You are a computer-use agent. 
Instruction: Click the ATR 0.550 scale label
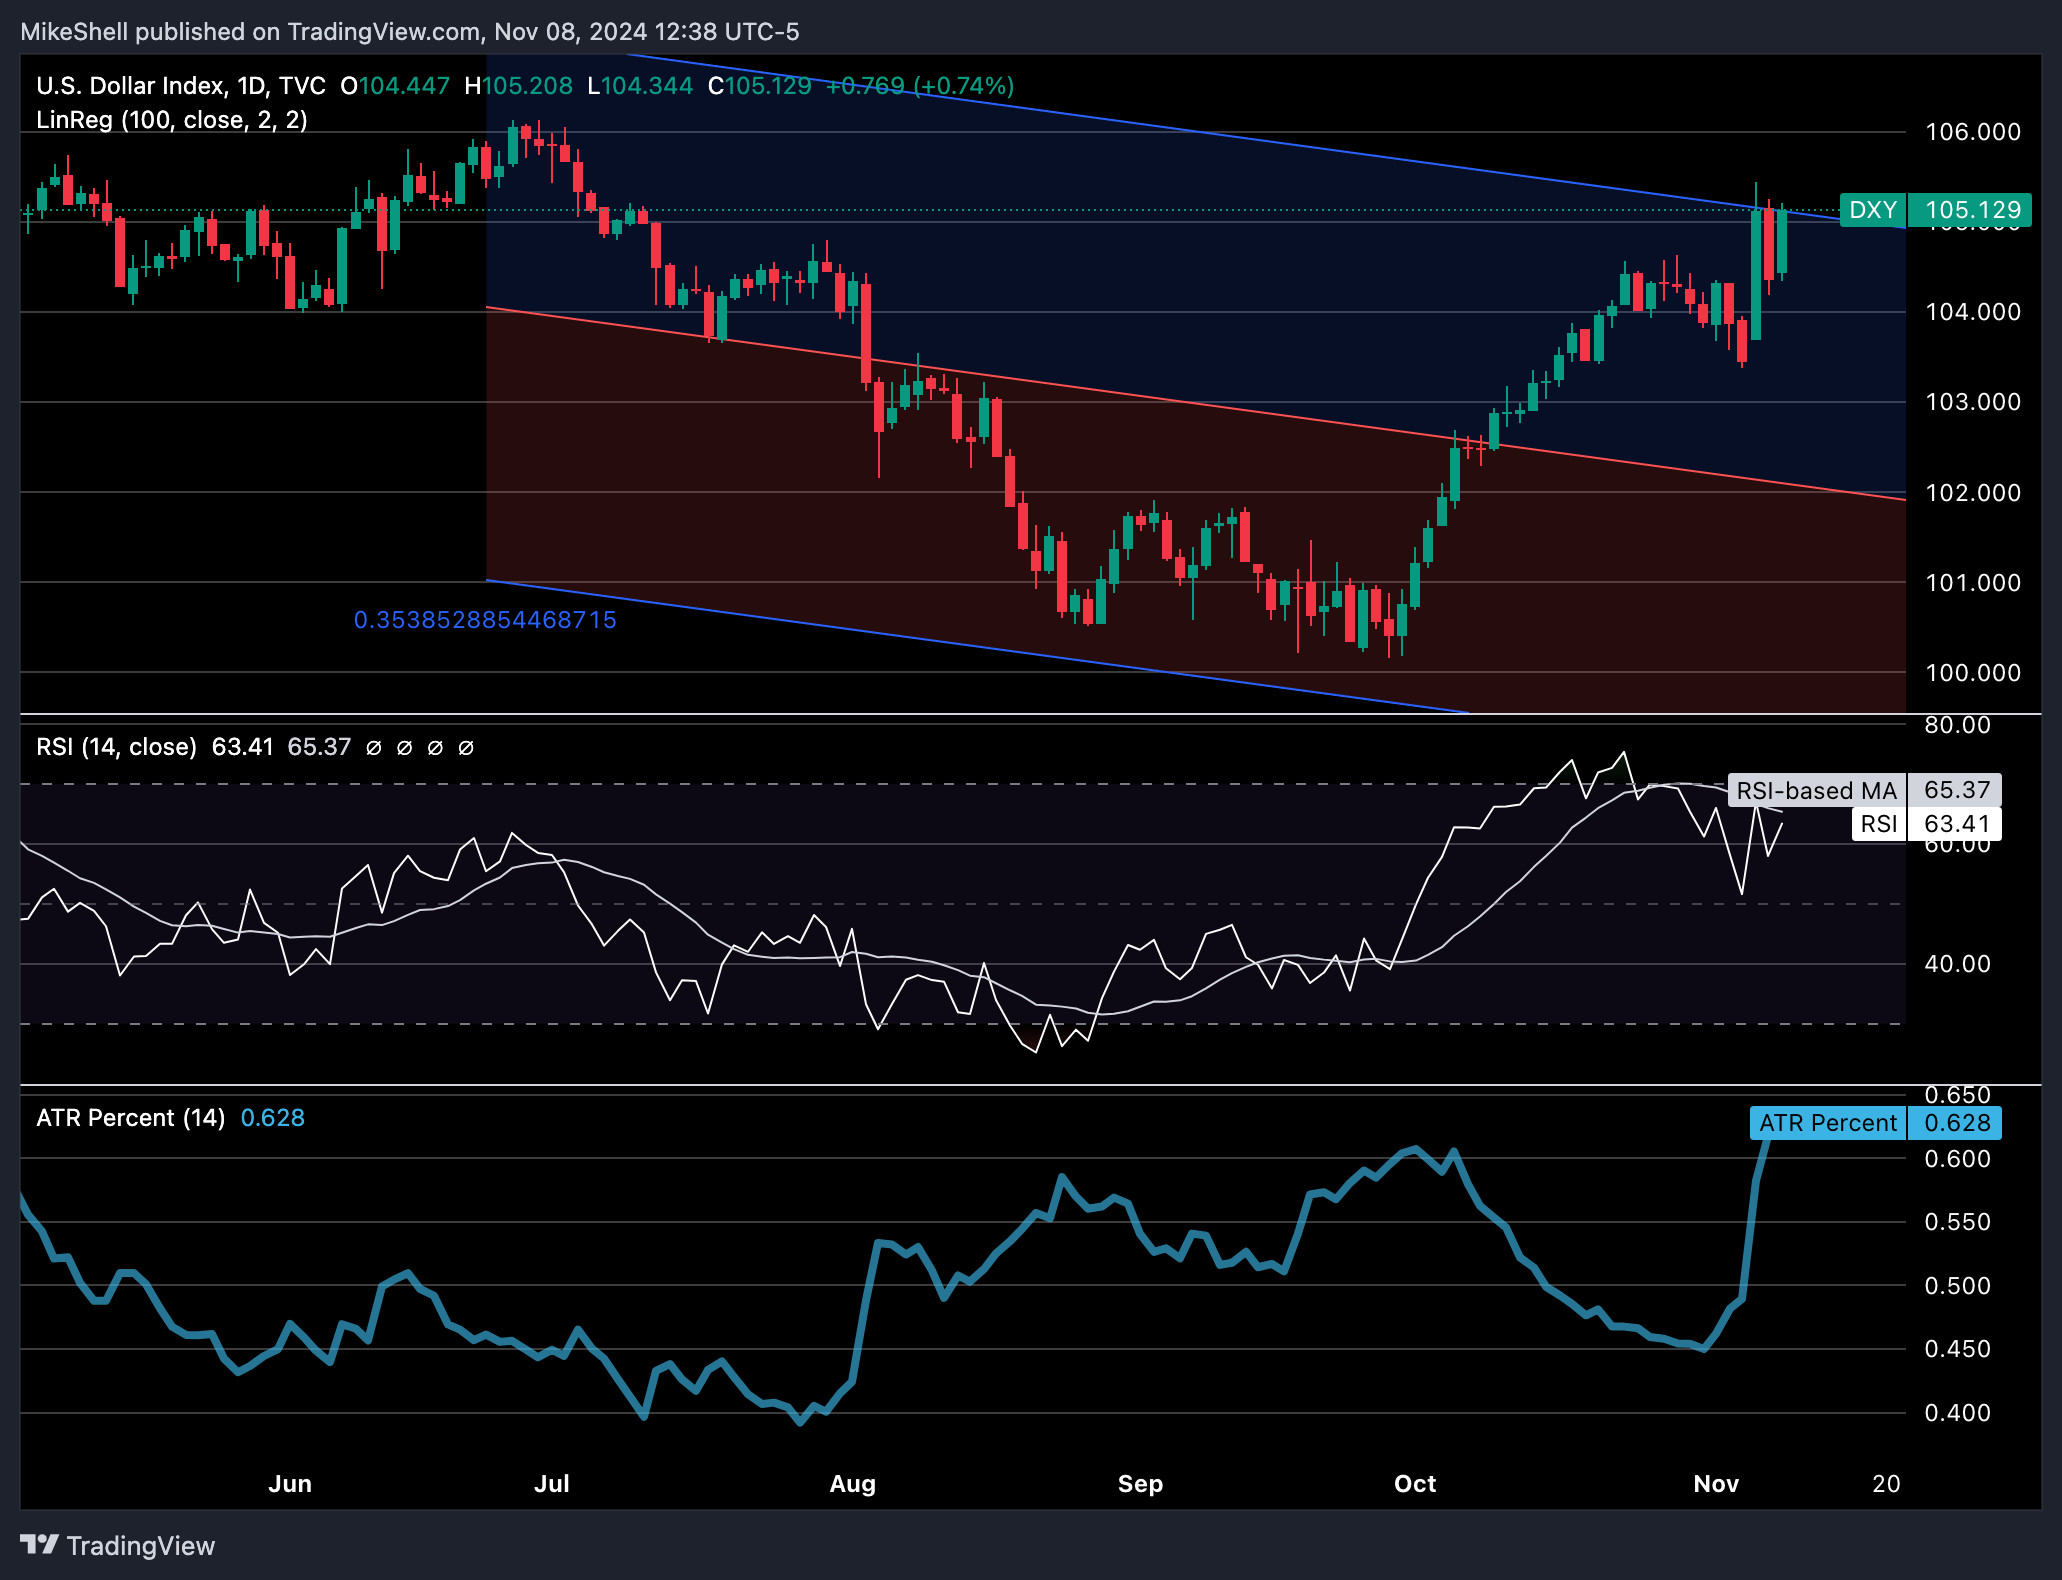(1957, 1222)
